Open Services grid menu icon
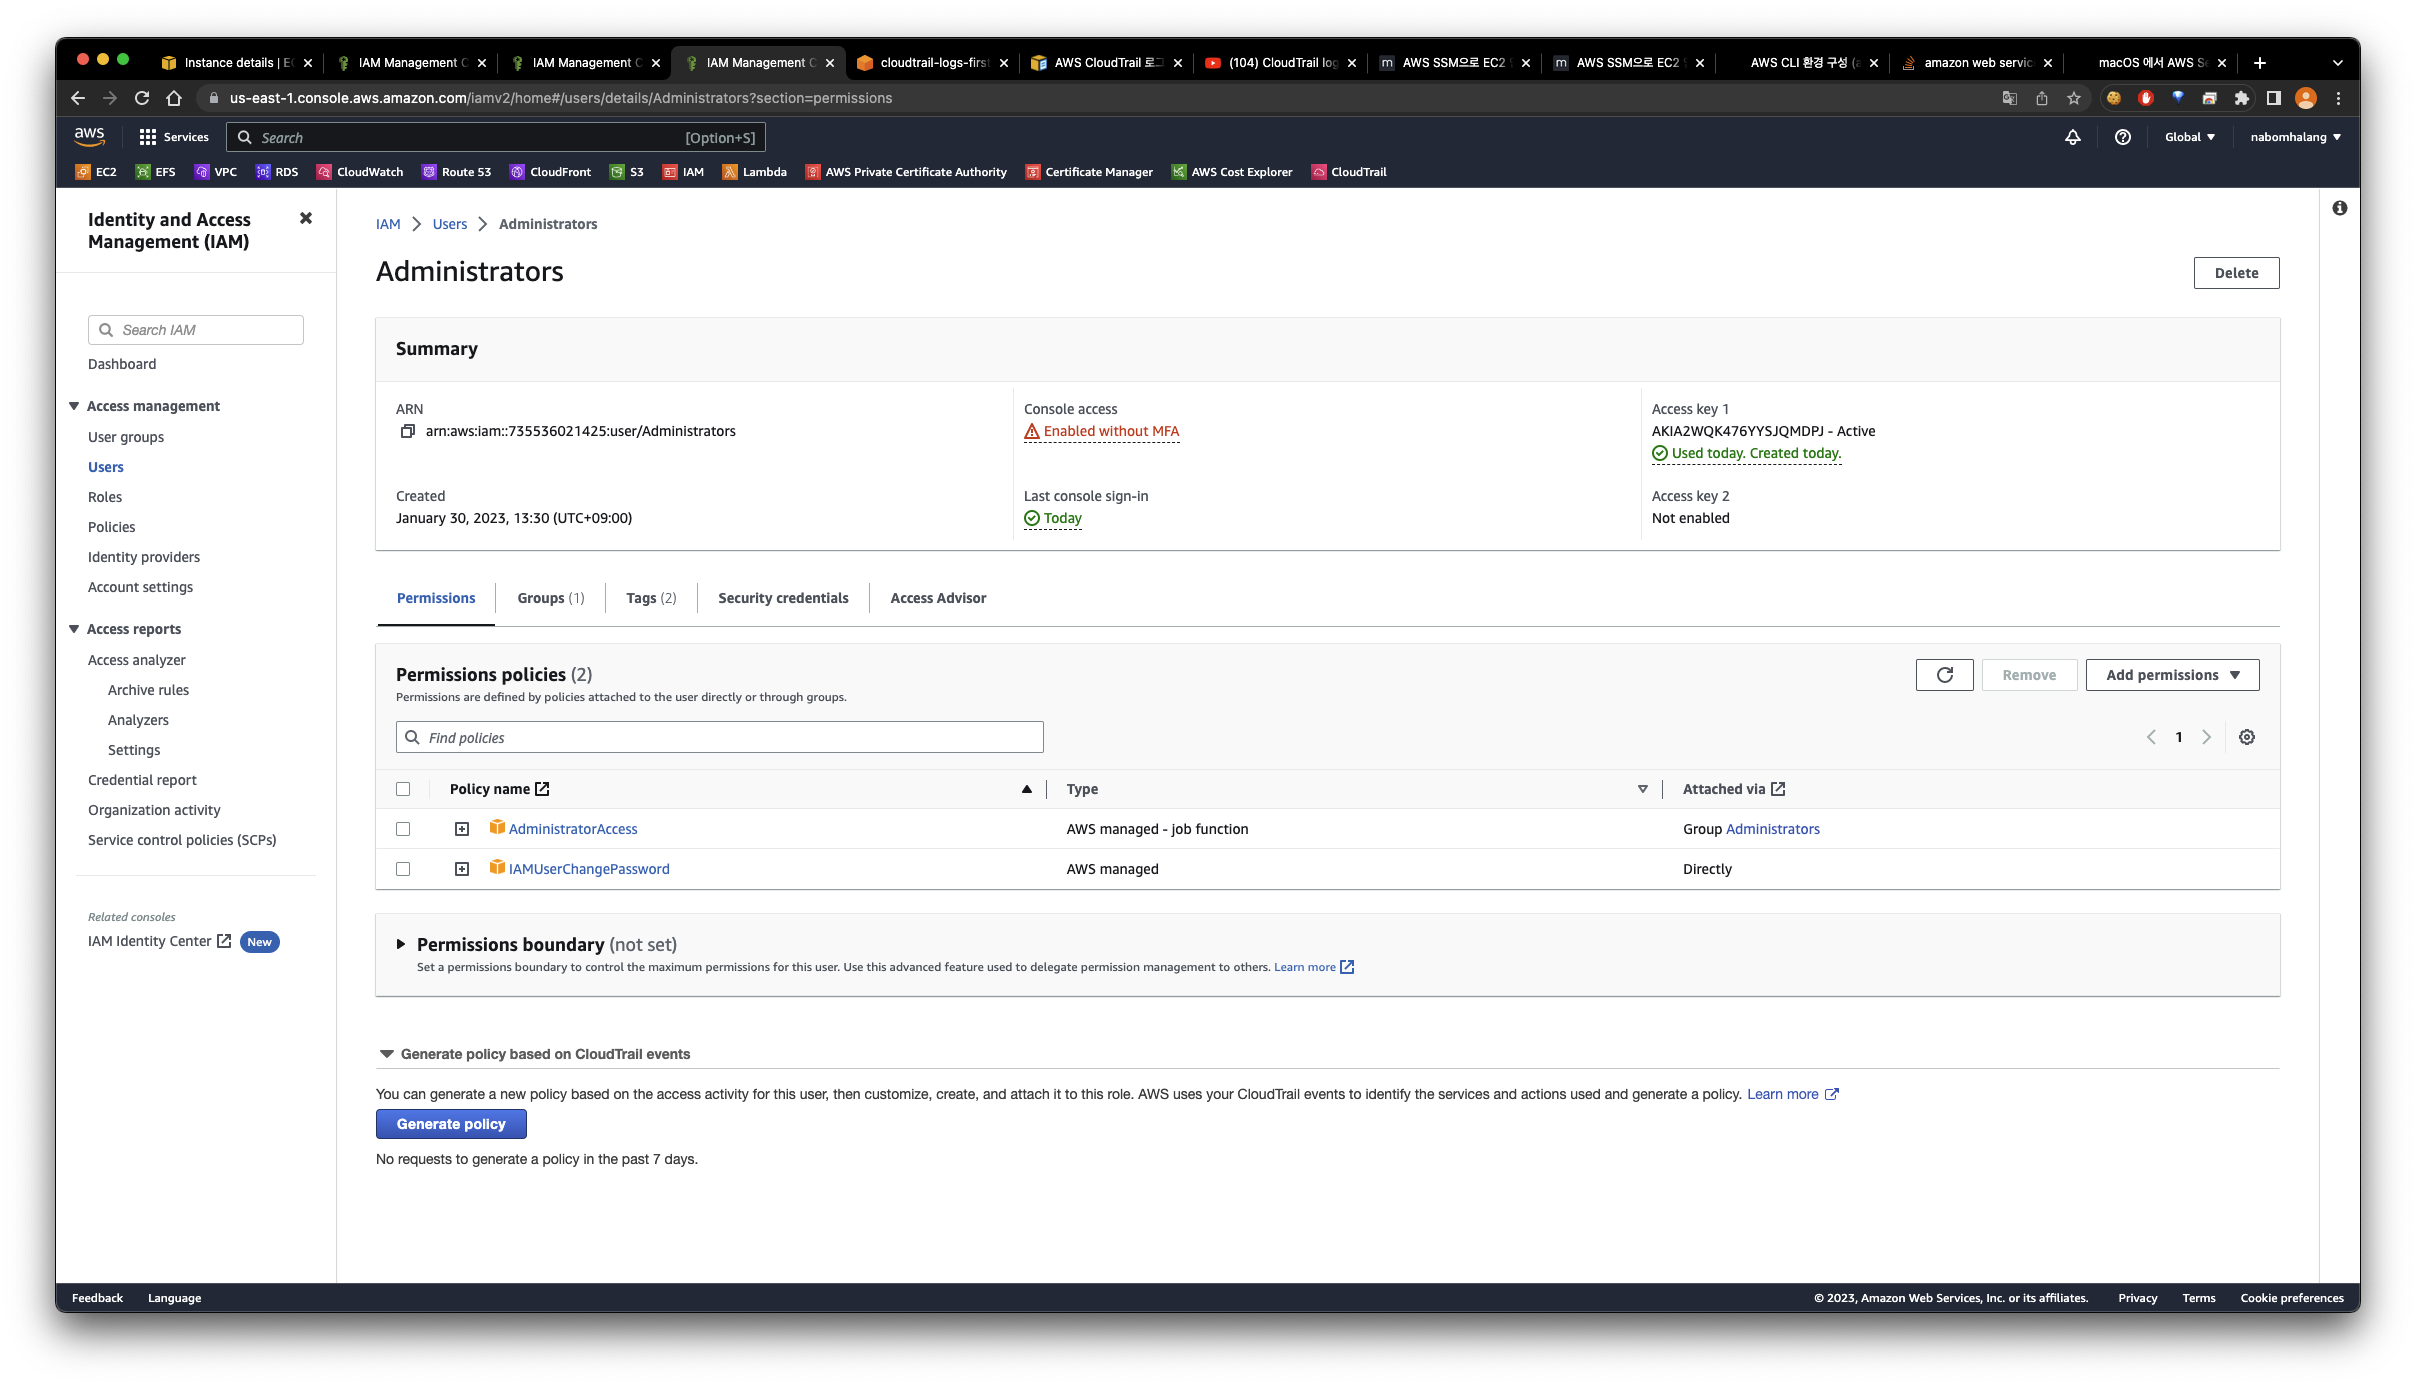The height and width of the screenshot is (1386, 2416). (x=148, y=137)
